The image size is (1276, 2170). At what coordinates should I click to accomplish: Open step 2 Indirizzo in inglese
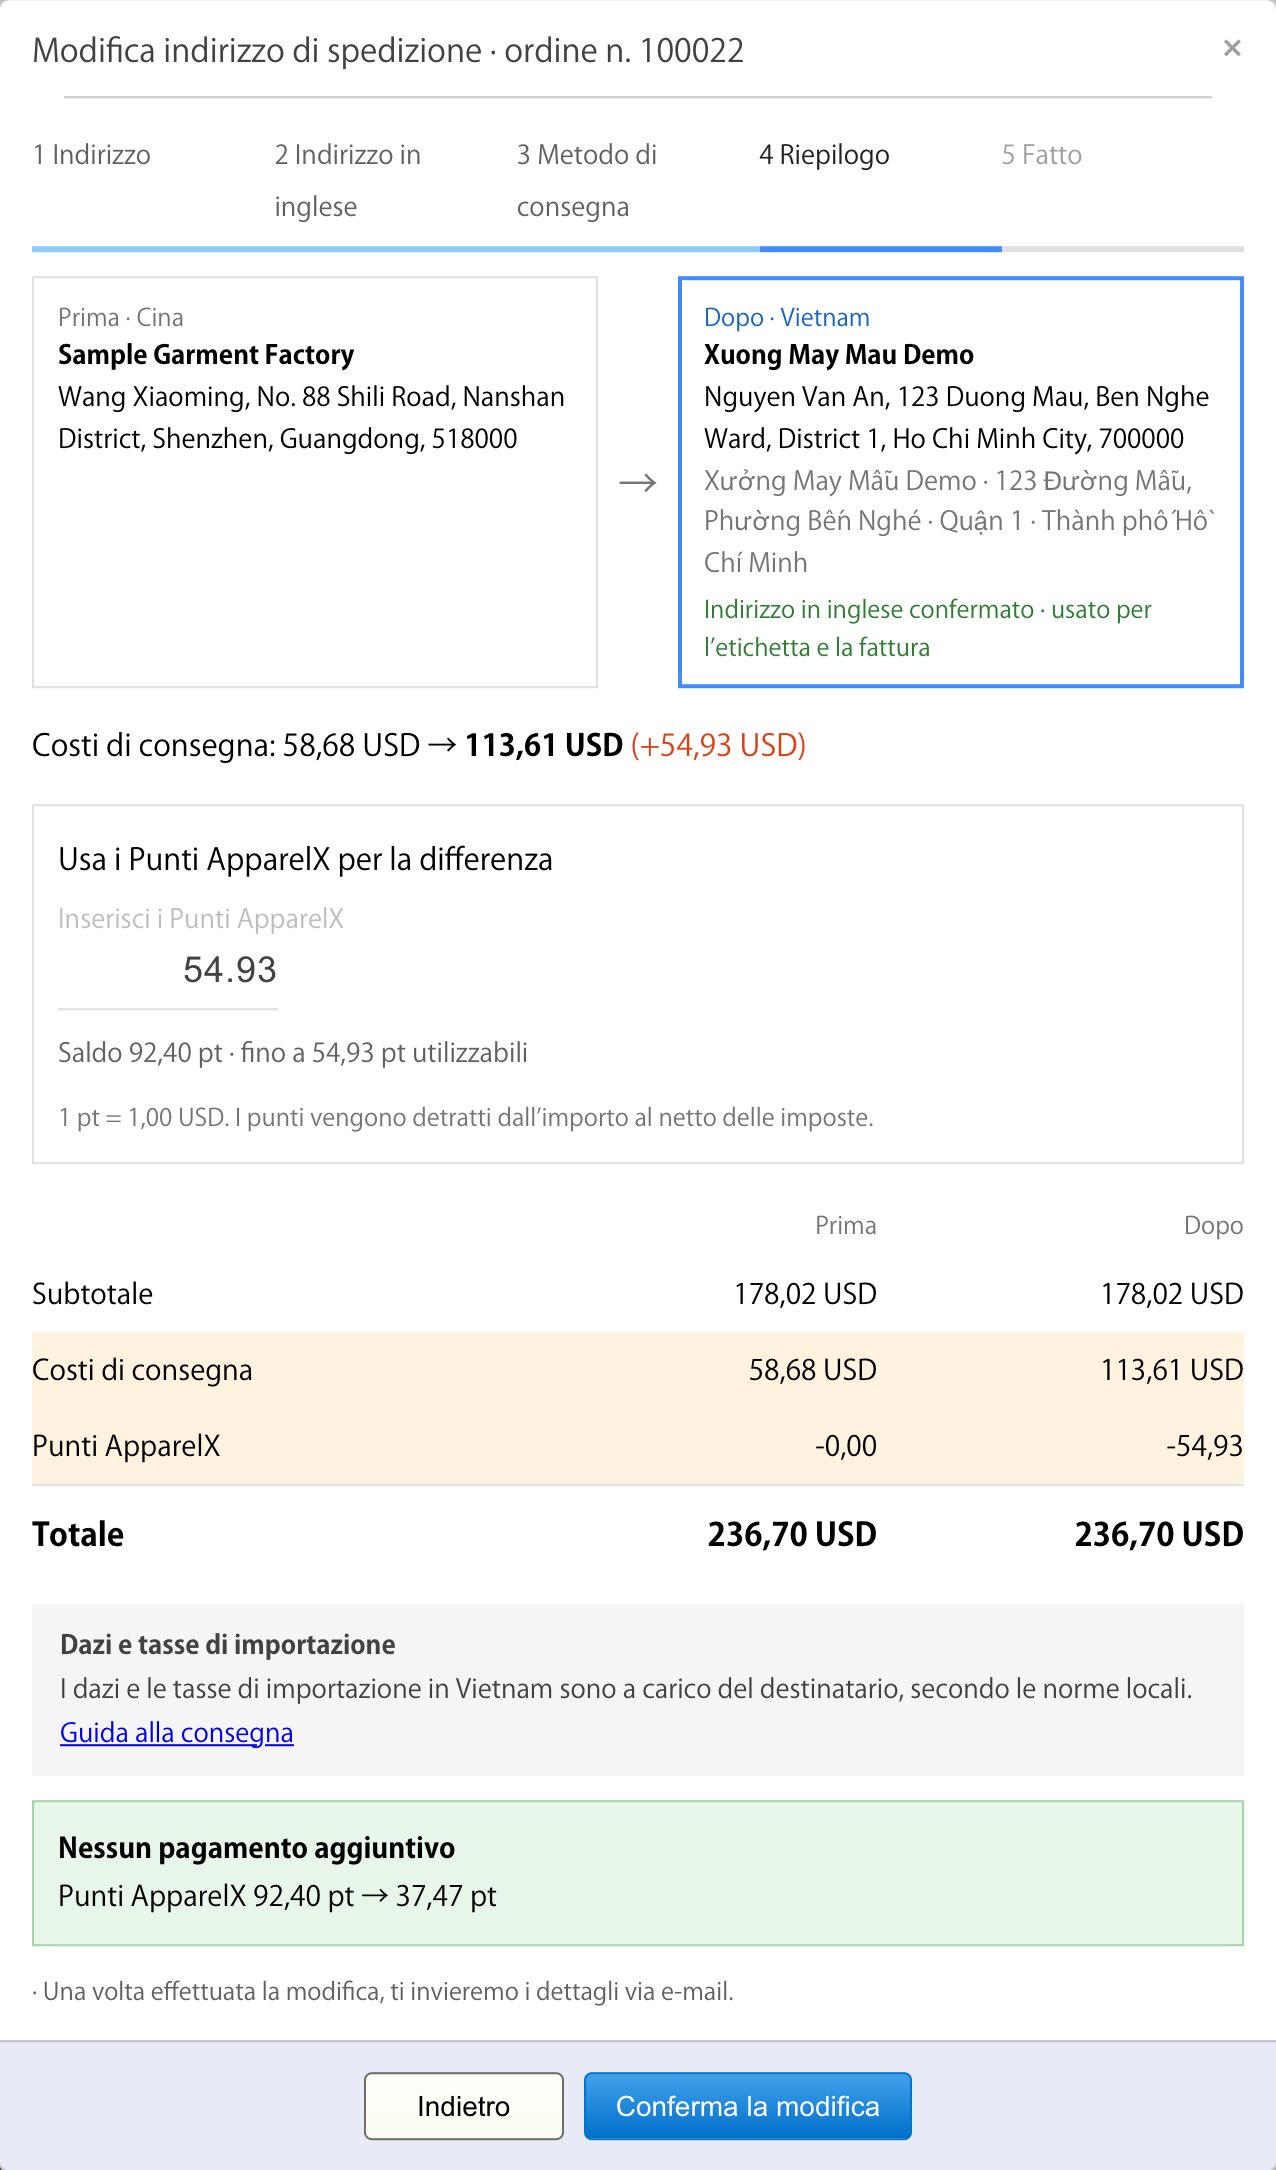348,181
